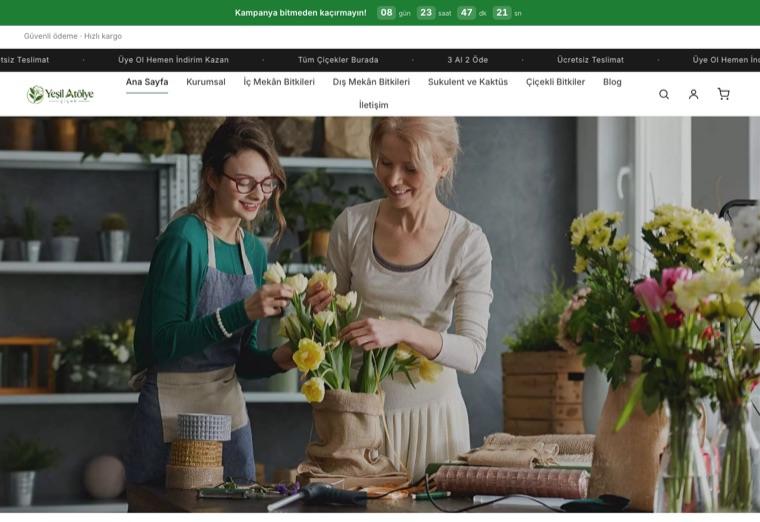The image size is (760, 522).
Task: Click Kampanya bitmeden kaçırmayın! banner text
Action: [301, 13]
